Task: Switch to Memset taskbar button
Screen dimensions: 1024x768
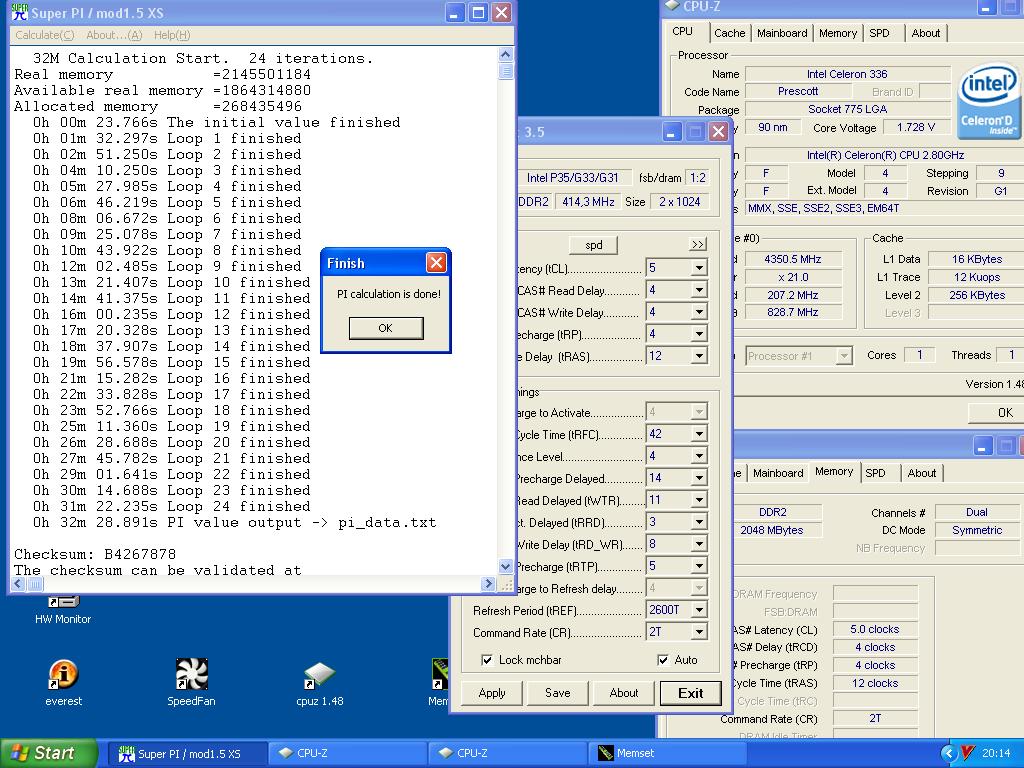Action: click(x=667, y=754)
